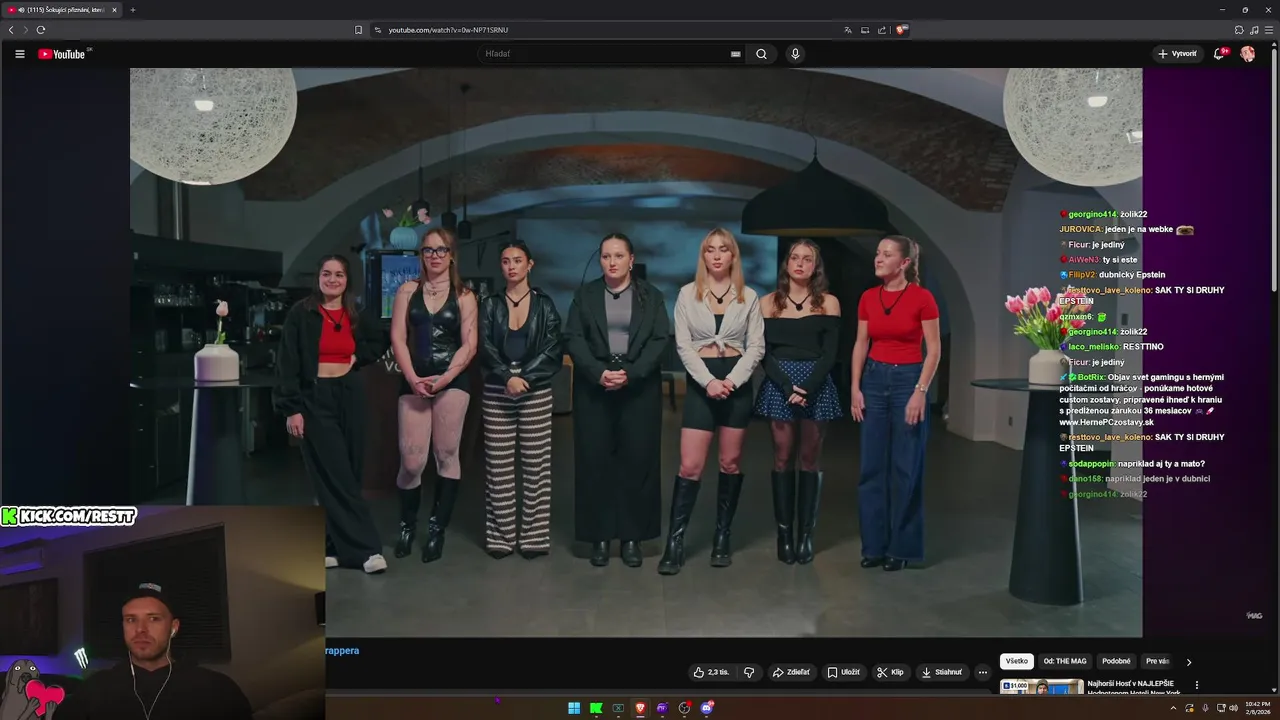Open the on-screen keyboard in search box
Screen dimensions: 1280x720
pyautogui.click(x=736, y=54)
